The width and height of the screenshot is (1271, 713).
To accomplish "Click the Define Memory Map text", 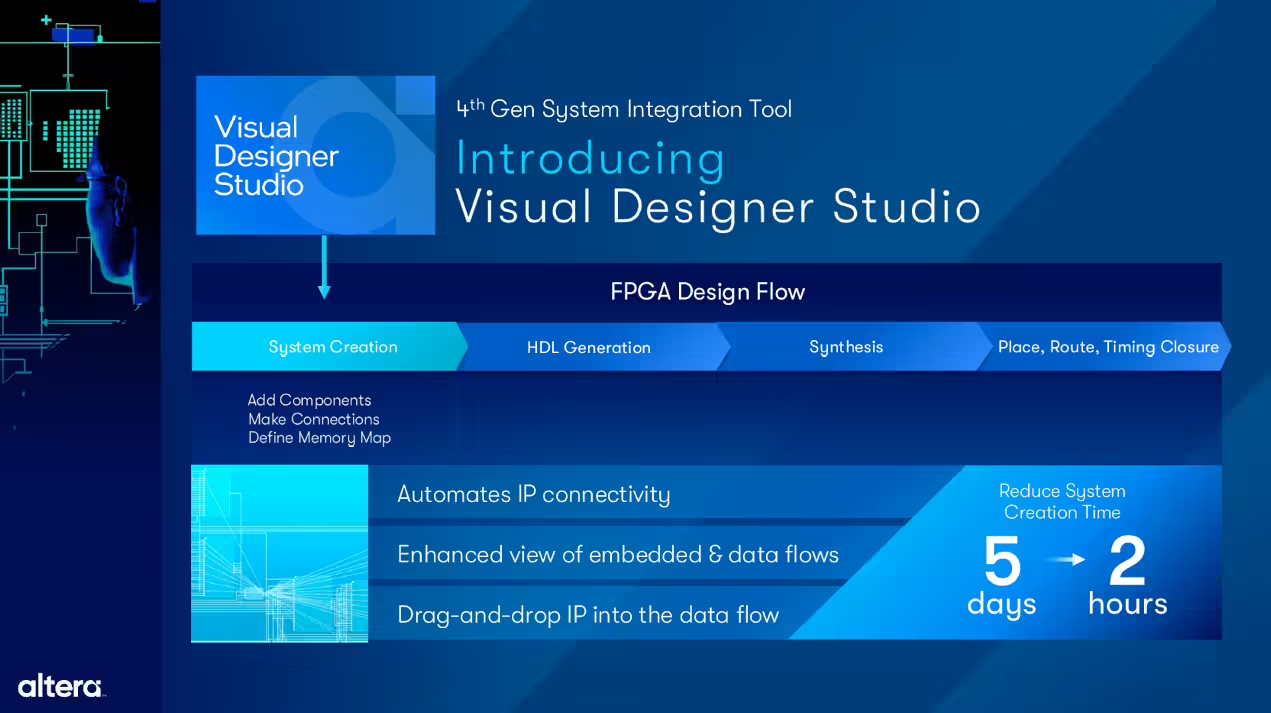I will point(319,438).
